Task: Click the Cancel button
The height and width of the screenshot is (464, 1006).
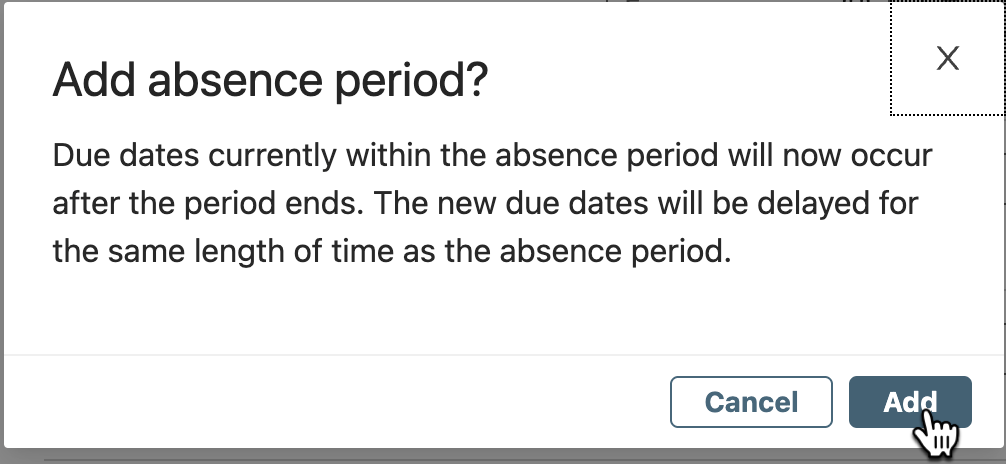Action: 751,402
